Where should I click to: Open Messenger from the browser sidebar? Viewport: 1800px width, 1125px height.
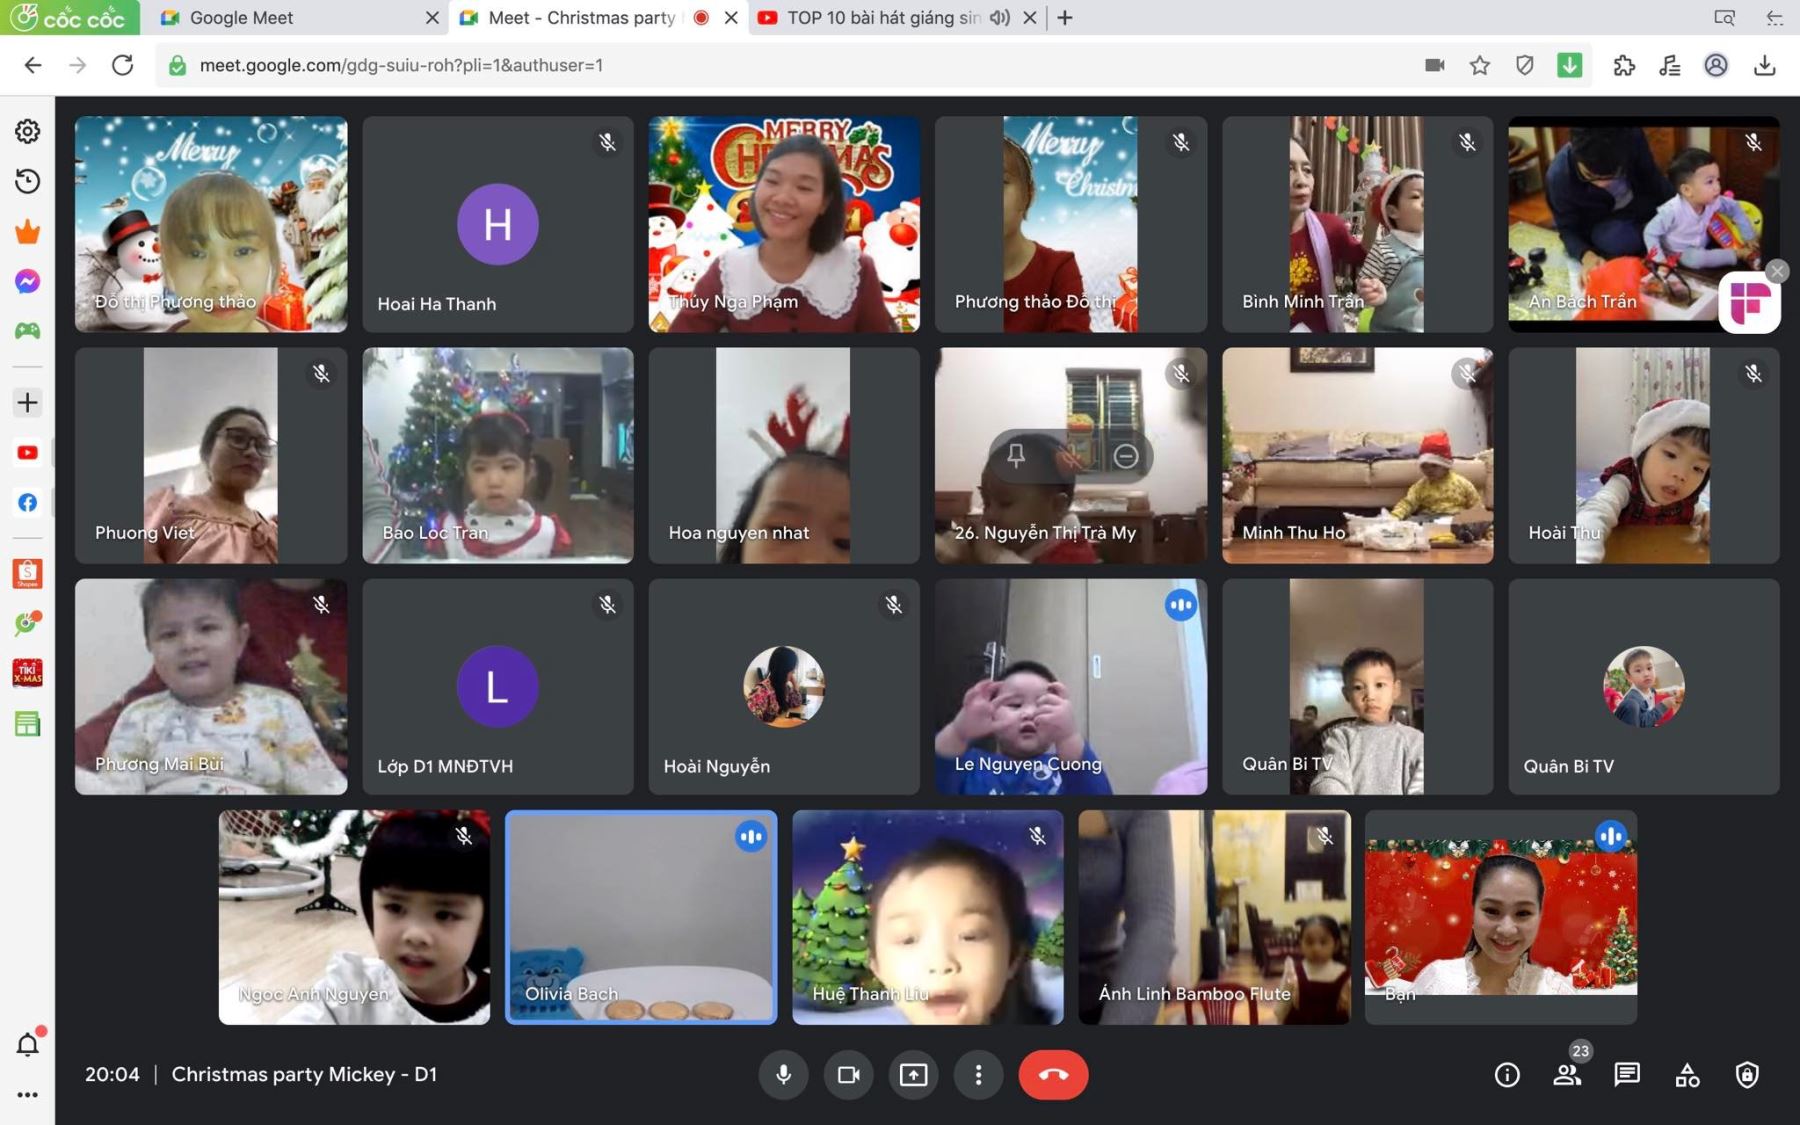click(x=27, y=282)
